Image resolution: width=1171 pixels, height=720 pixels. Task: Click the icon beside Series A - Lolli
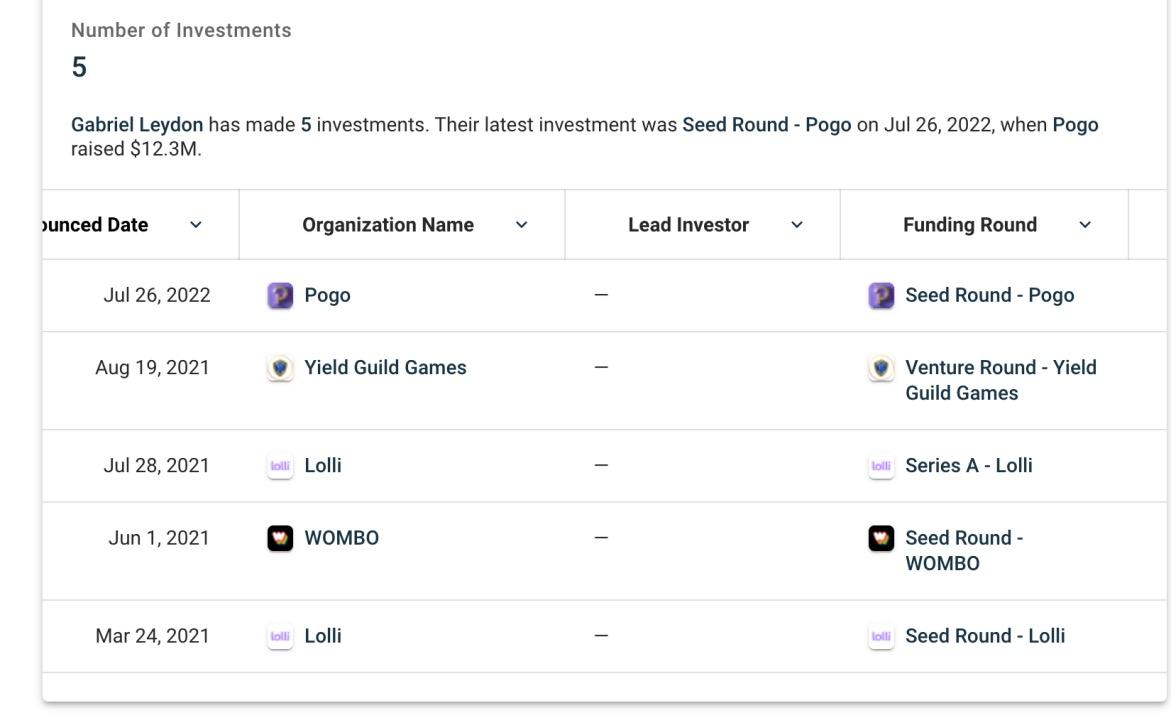point(881,466)
